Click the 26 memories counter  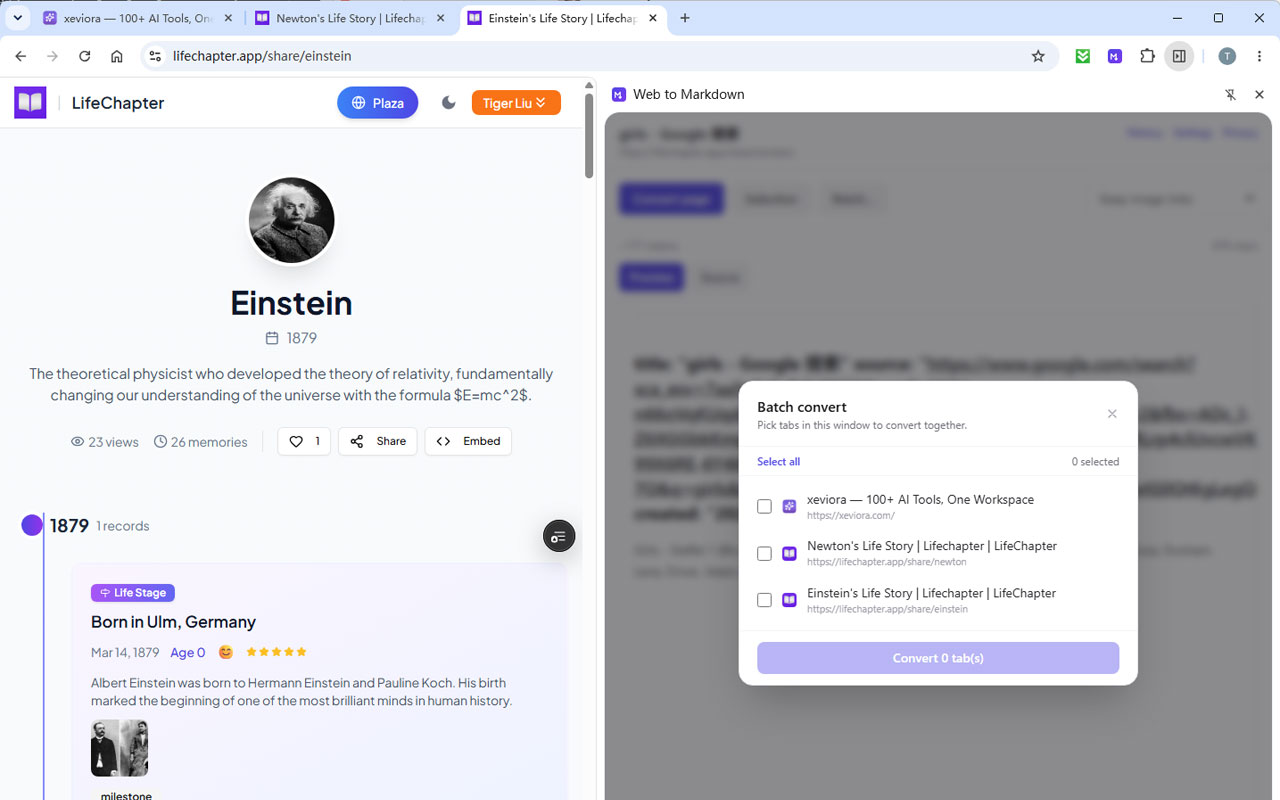[200, 442]
